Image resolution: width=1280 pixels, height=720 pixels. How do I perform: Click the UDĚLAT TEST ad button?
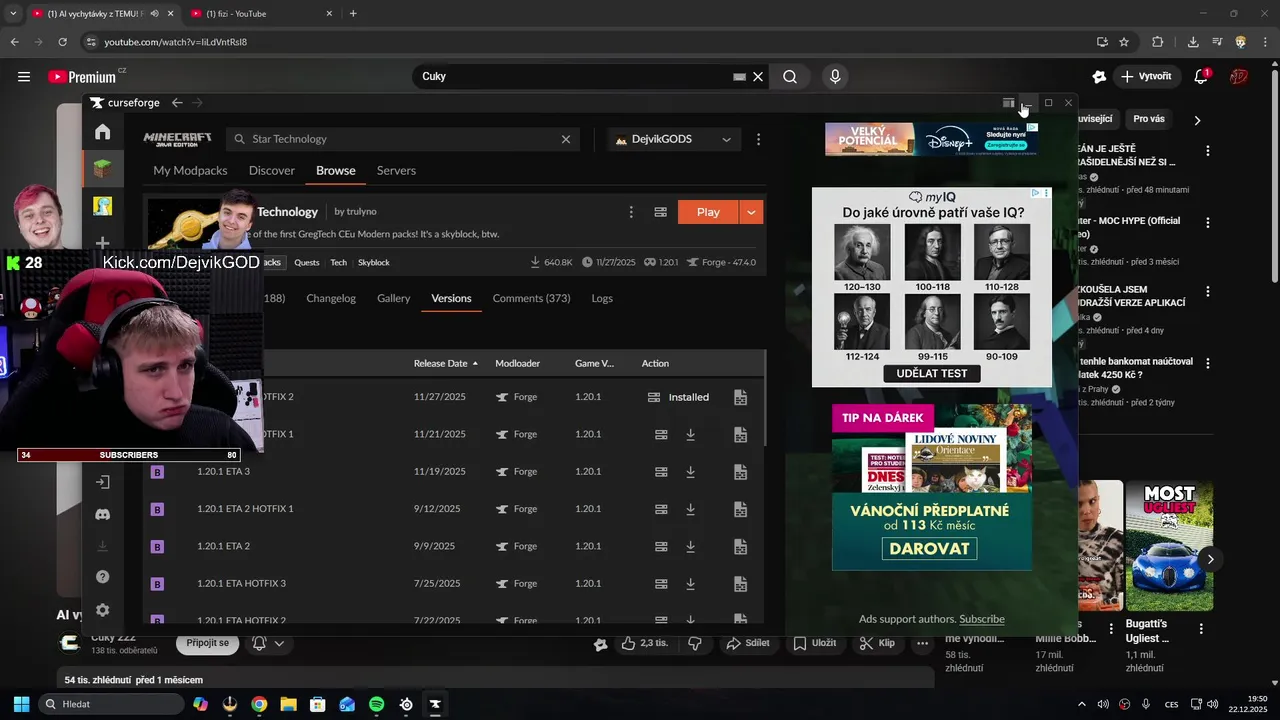[932, 373]
